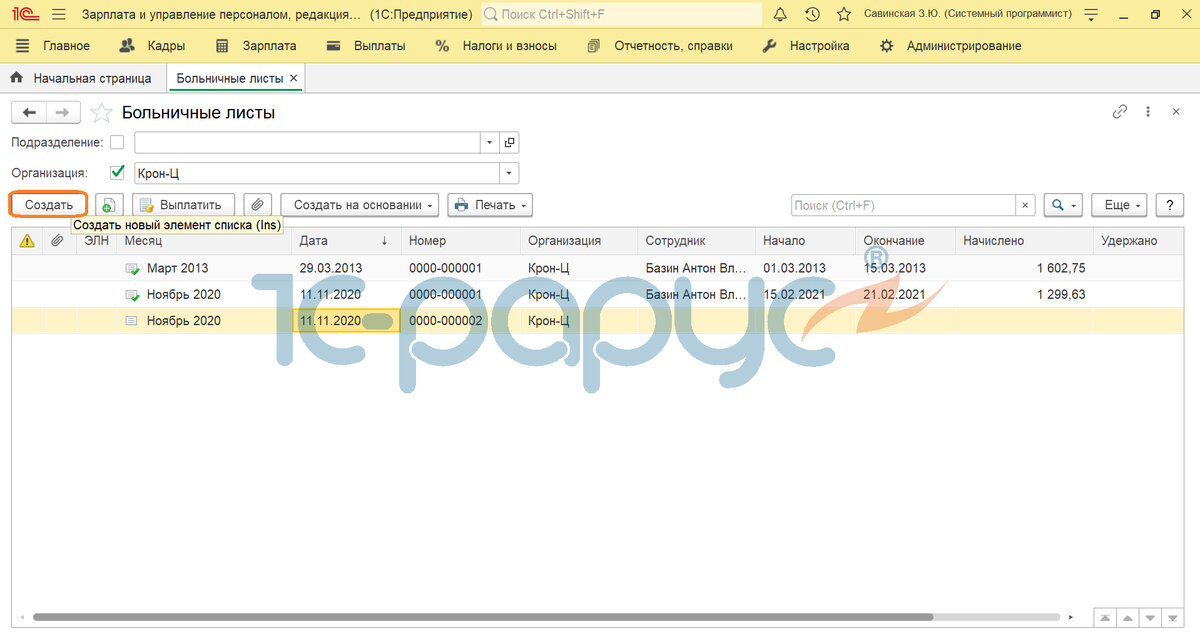Viewport: 1200px width, 639px height.
Task: Select the Март 2013 row
Action: pos(598,269)
